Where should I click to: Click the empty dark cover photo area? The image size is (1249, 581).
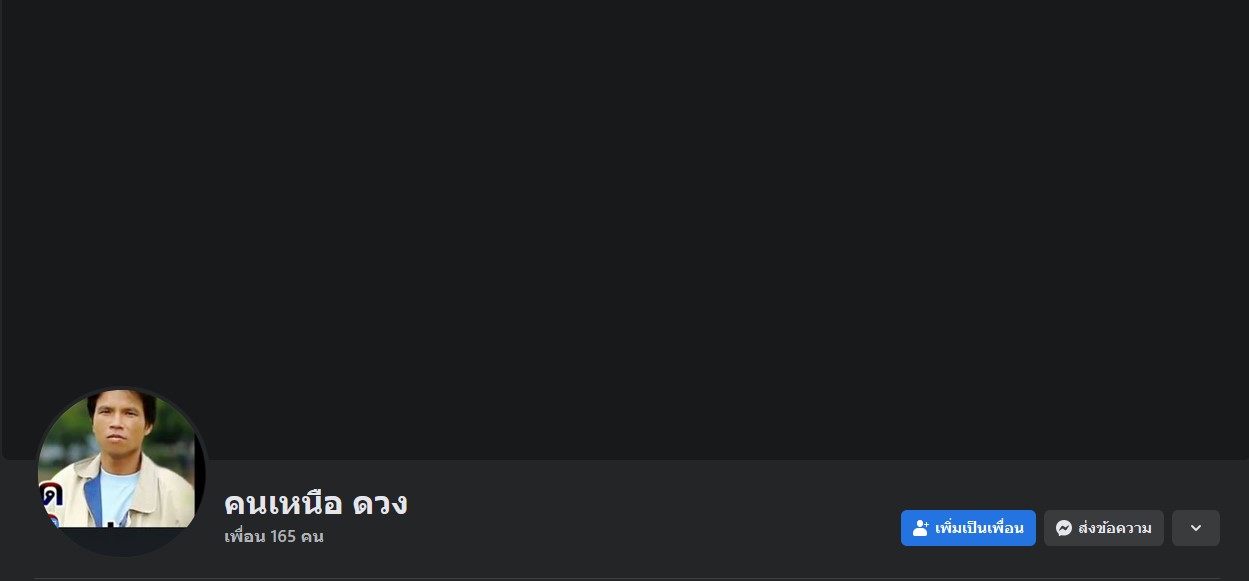[624, 230]
